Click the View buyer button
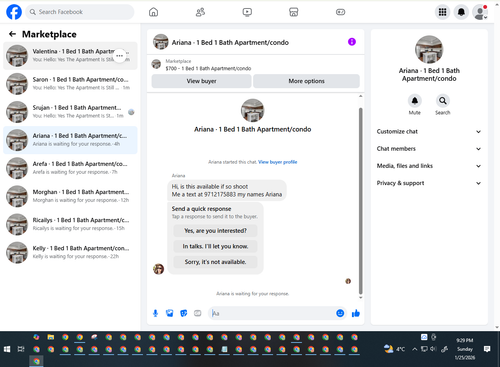The image size is (500, 367). [201, 81]
